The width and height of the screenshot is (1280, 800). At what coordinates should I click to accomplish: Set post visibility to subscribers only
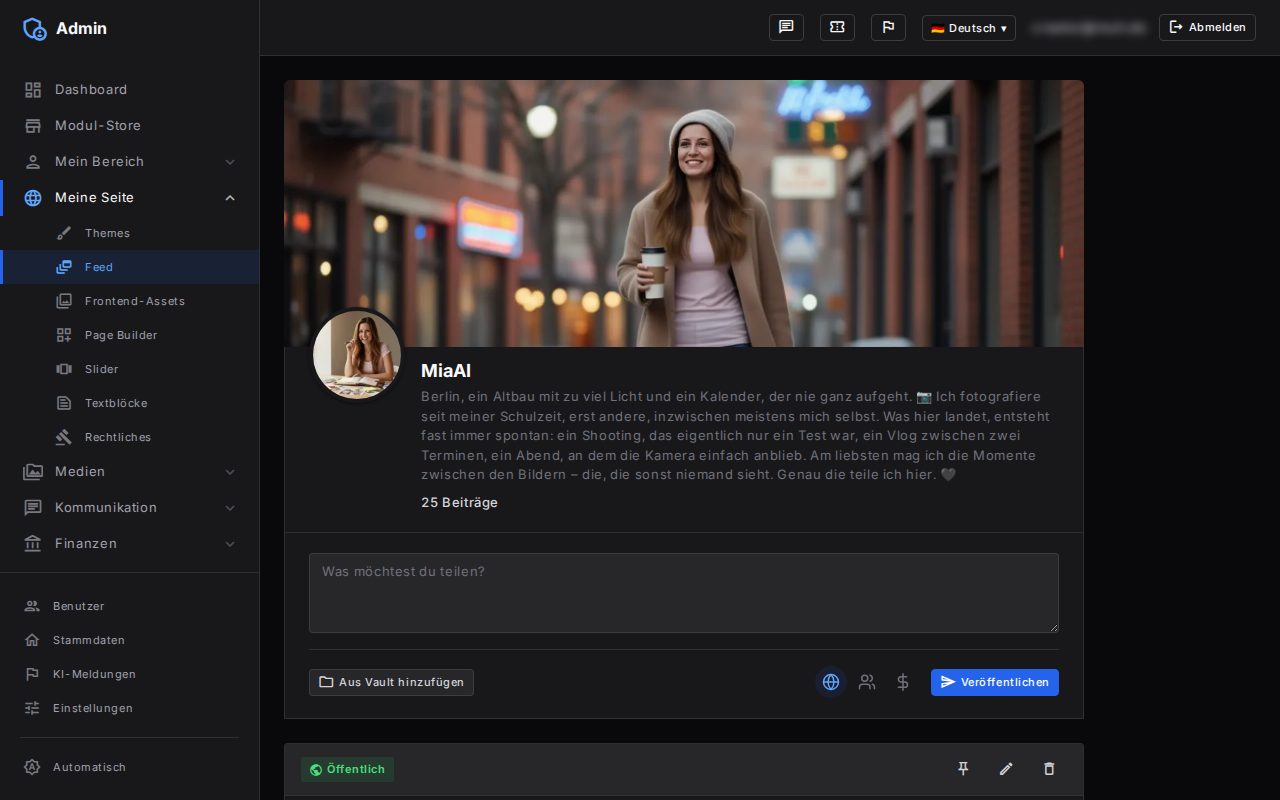(867, 682)
